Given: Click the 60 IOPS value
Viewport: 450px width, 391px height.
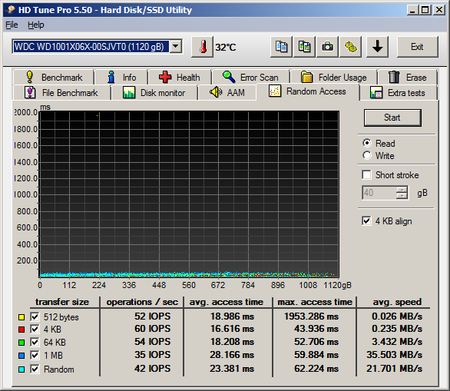Looking at the screenshot, I should (152, 329).
